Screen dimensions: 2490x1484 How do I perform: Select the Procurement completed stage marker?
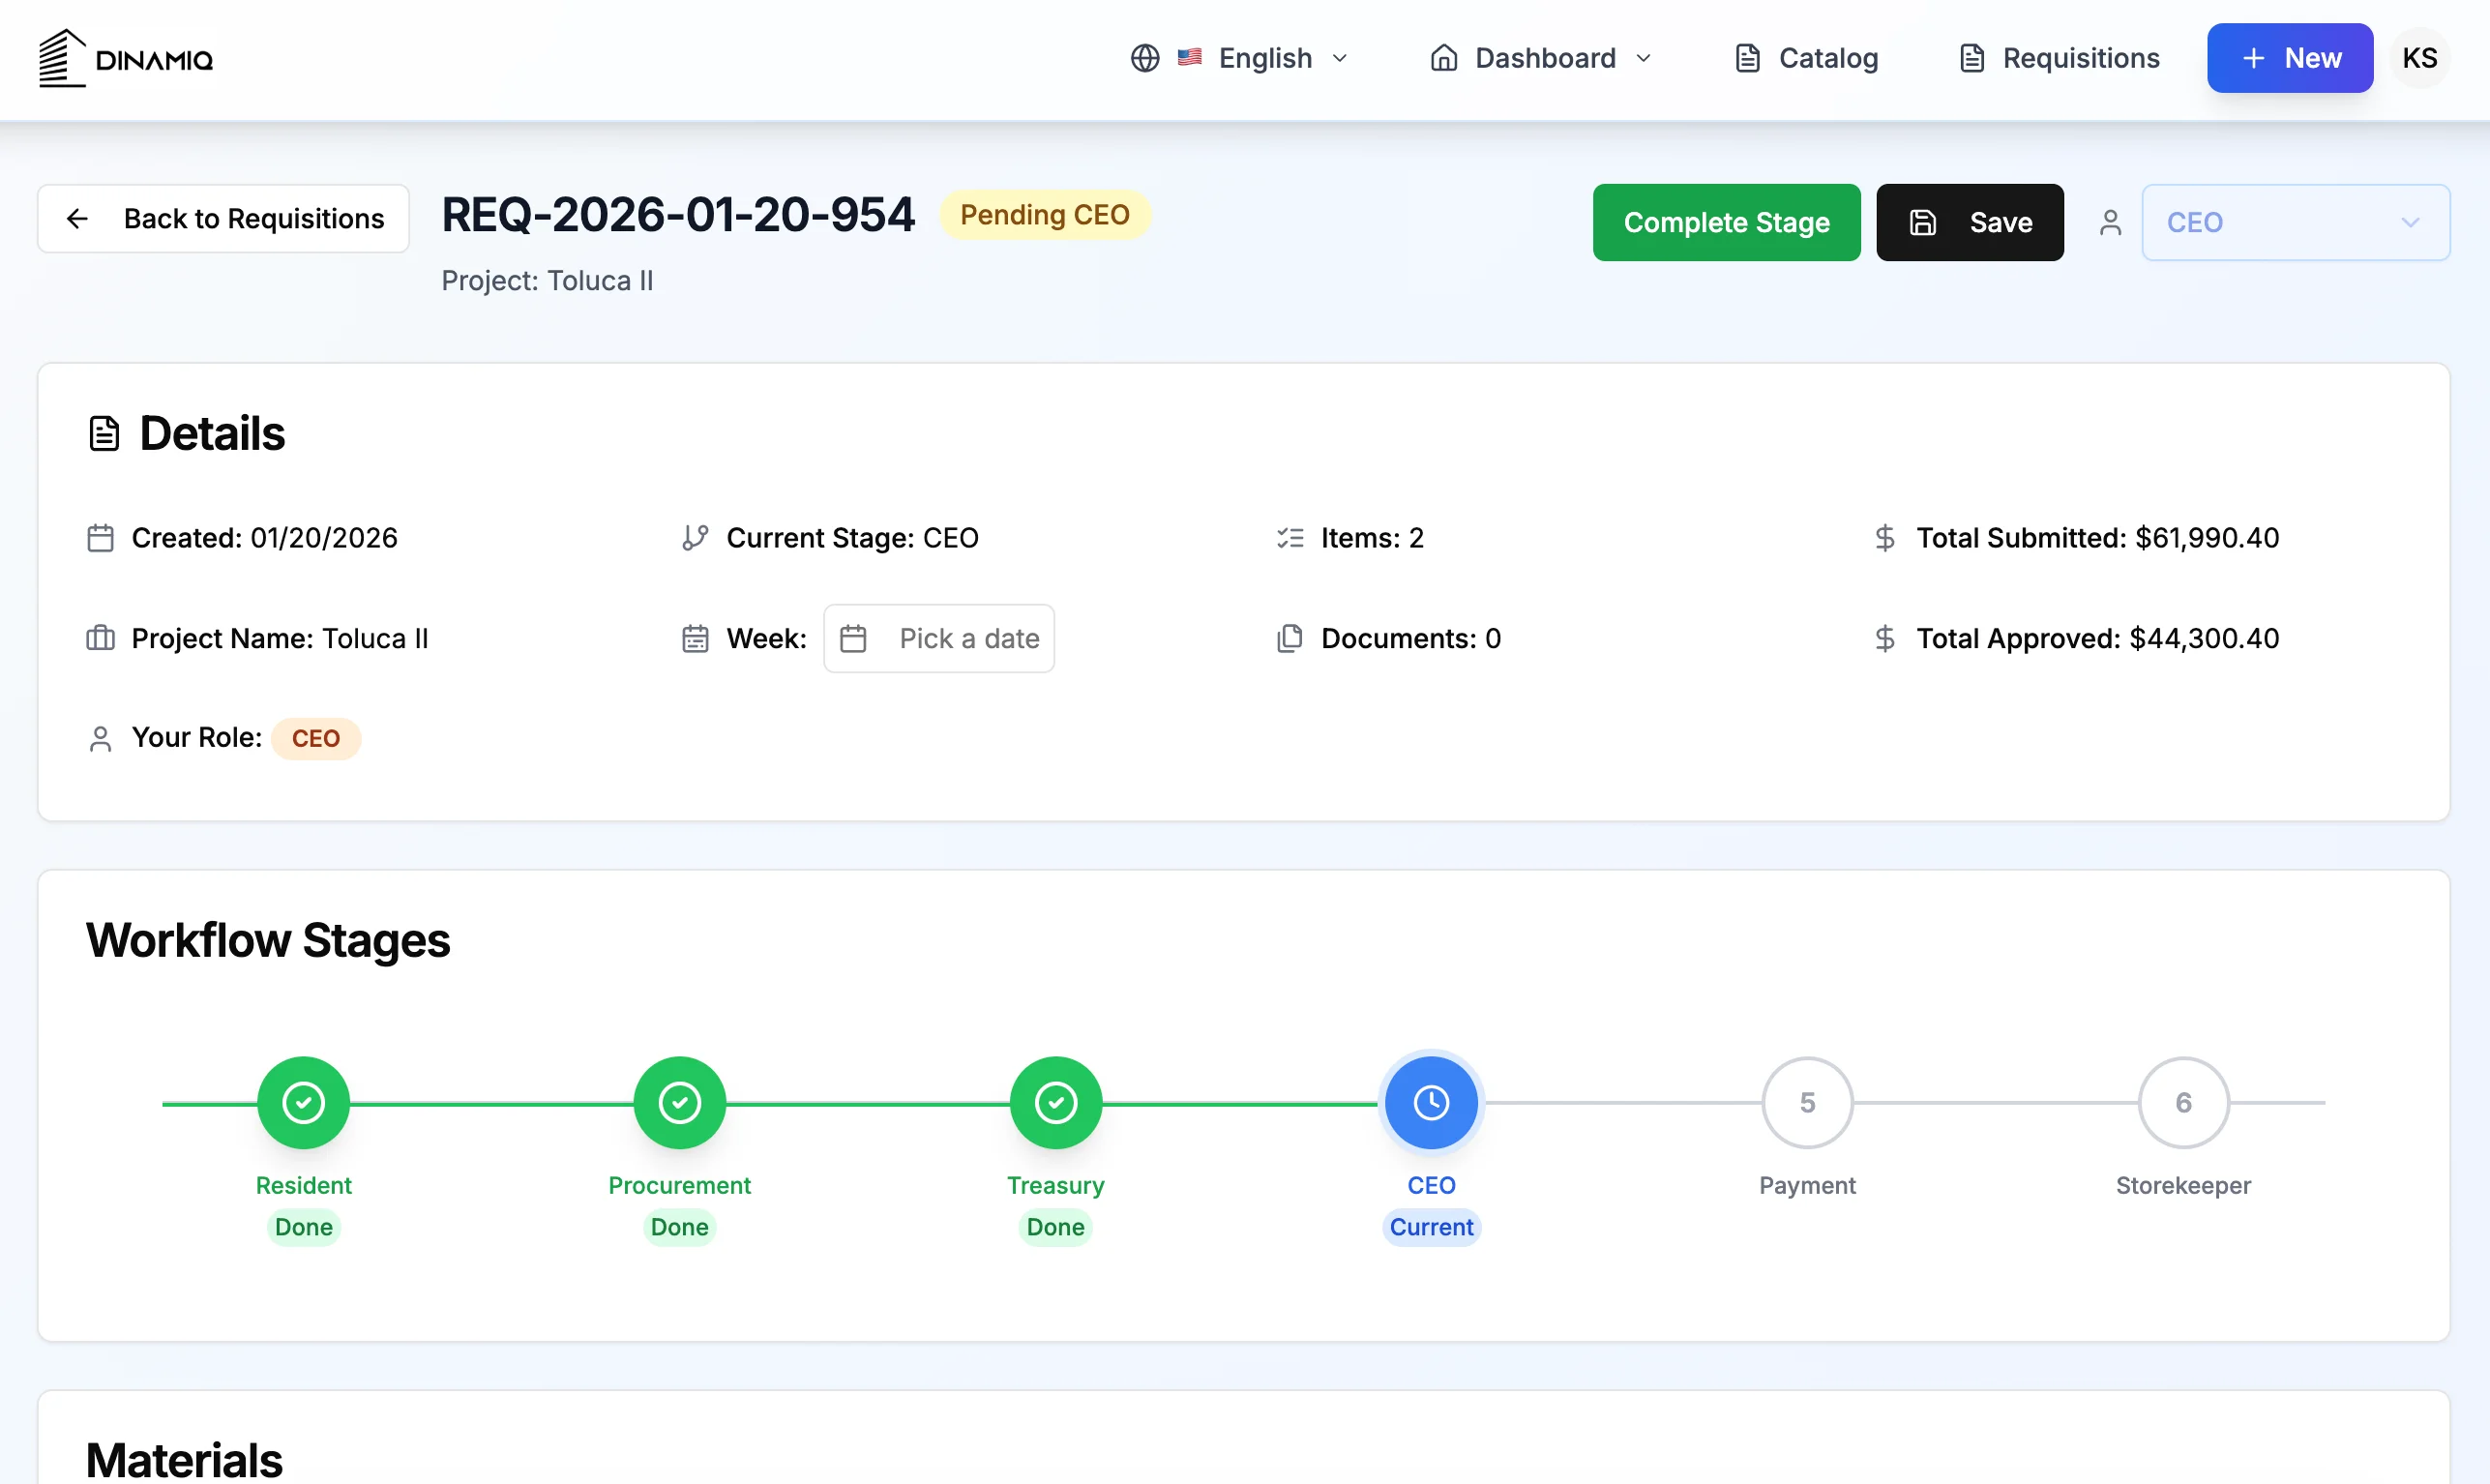pyautogui.click(x=679, y=1102)
